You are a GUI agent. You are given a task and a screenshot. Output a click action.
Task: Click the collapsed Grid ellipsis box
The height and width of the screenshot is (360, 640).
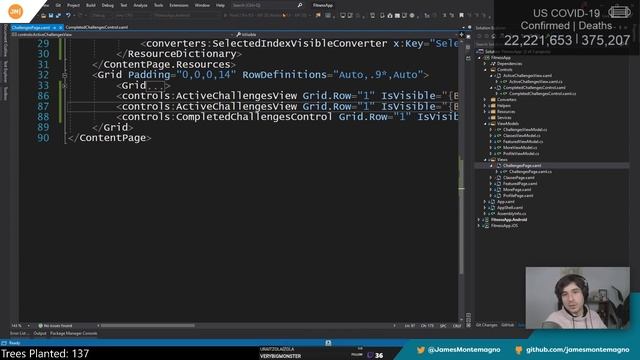pos(155,86)
